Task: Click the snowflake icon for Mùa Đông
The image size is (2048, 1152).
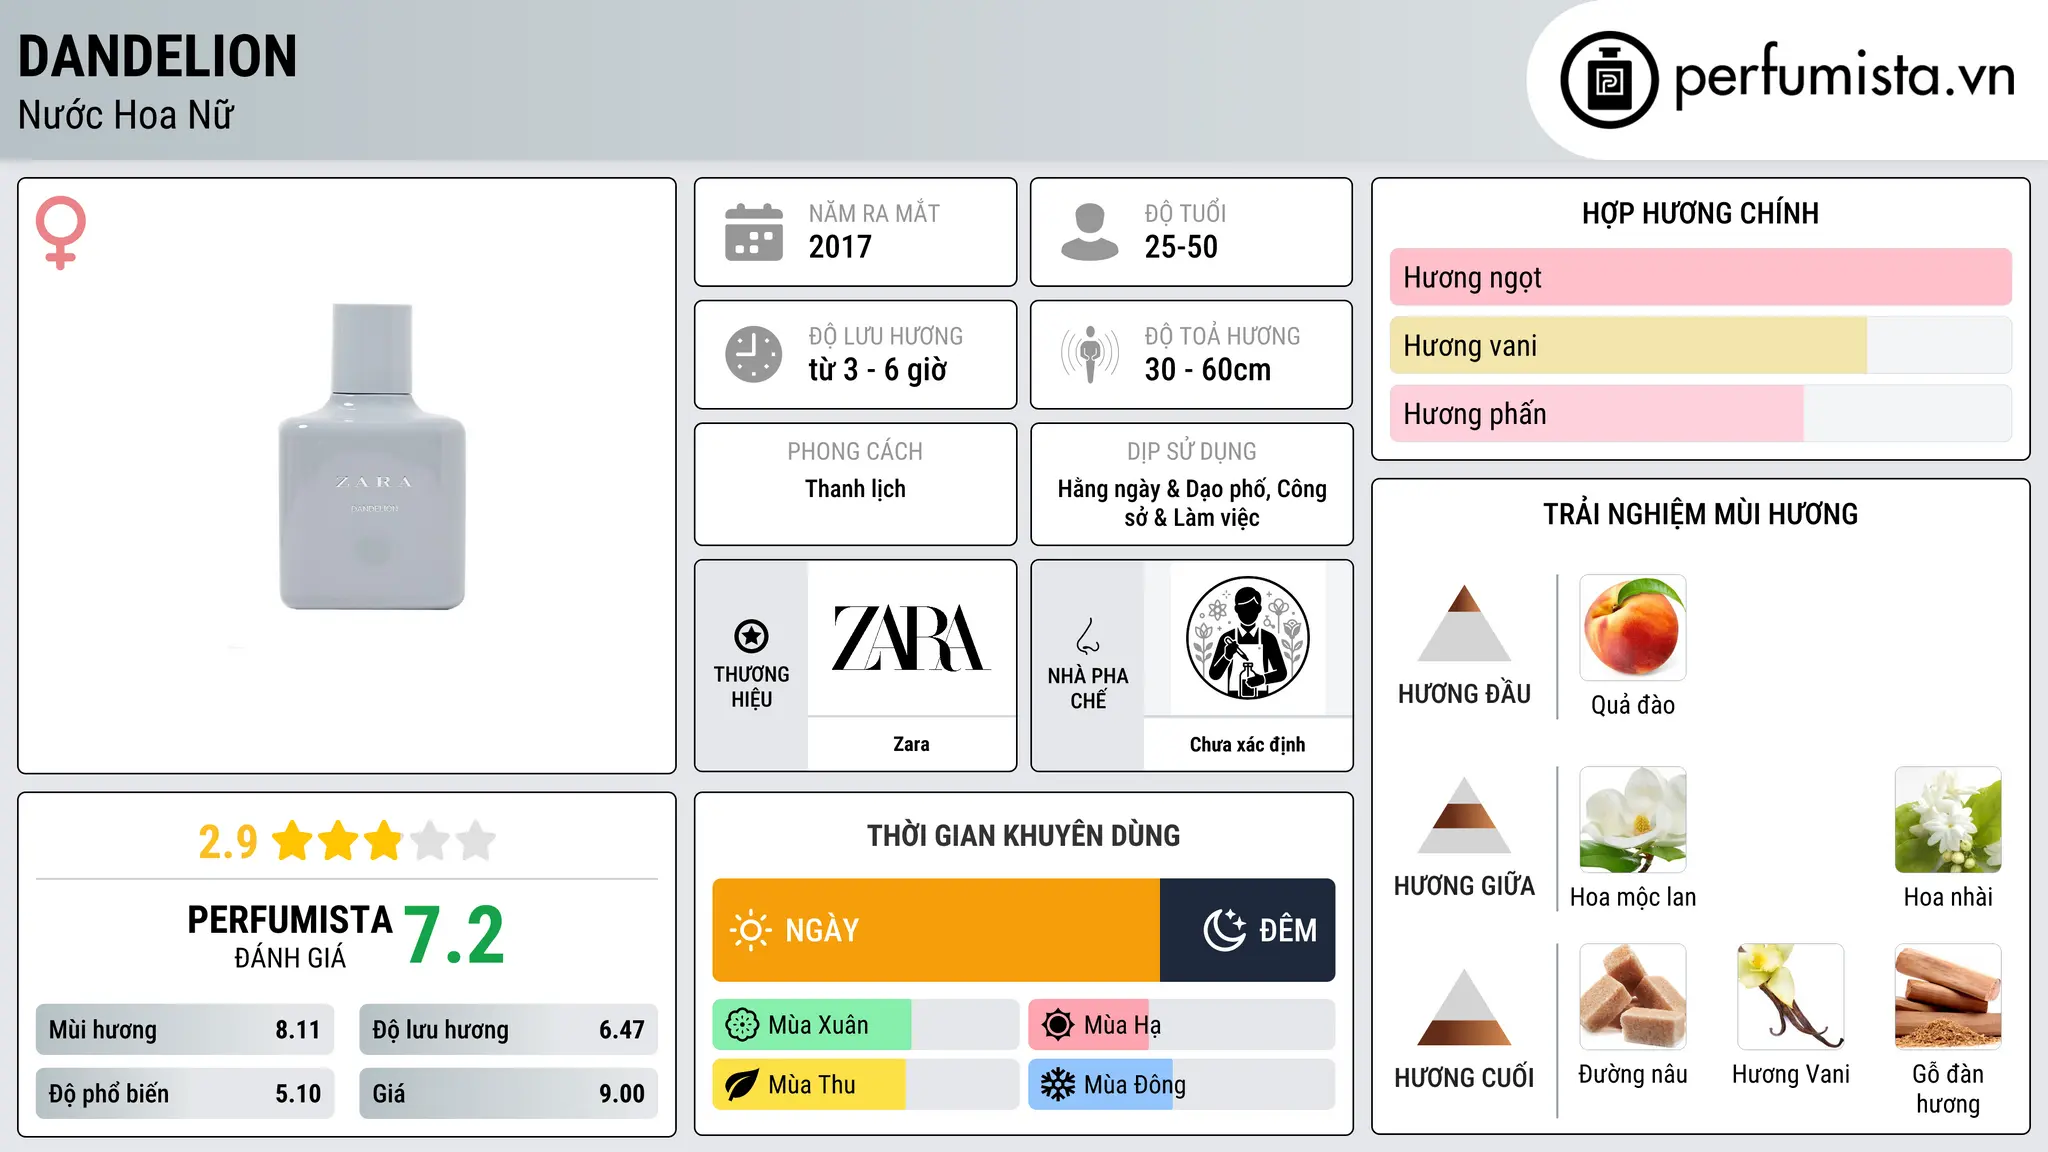Action: point(1058,1085)
